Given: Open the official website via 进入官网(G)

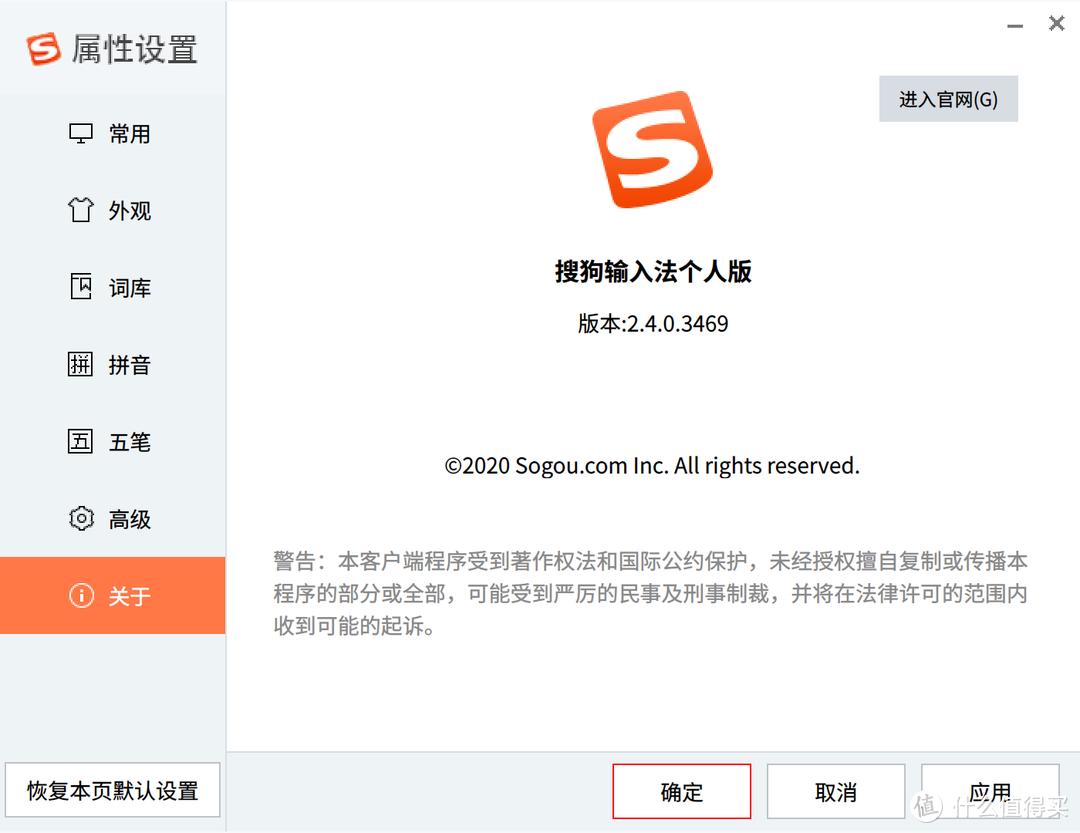Looking at the screenshot, I should [x=947, y=98].
